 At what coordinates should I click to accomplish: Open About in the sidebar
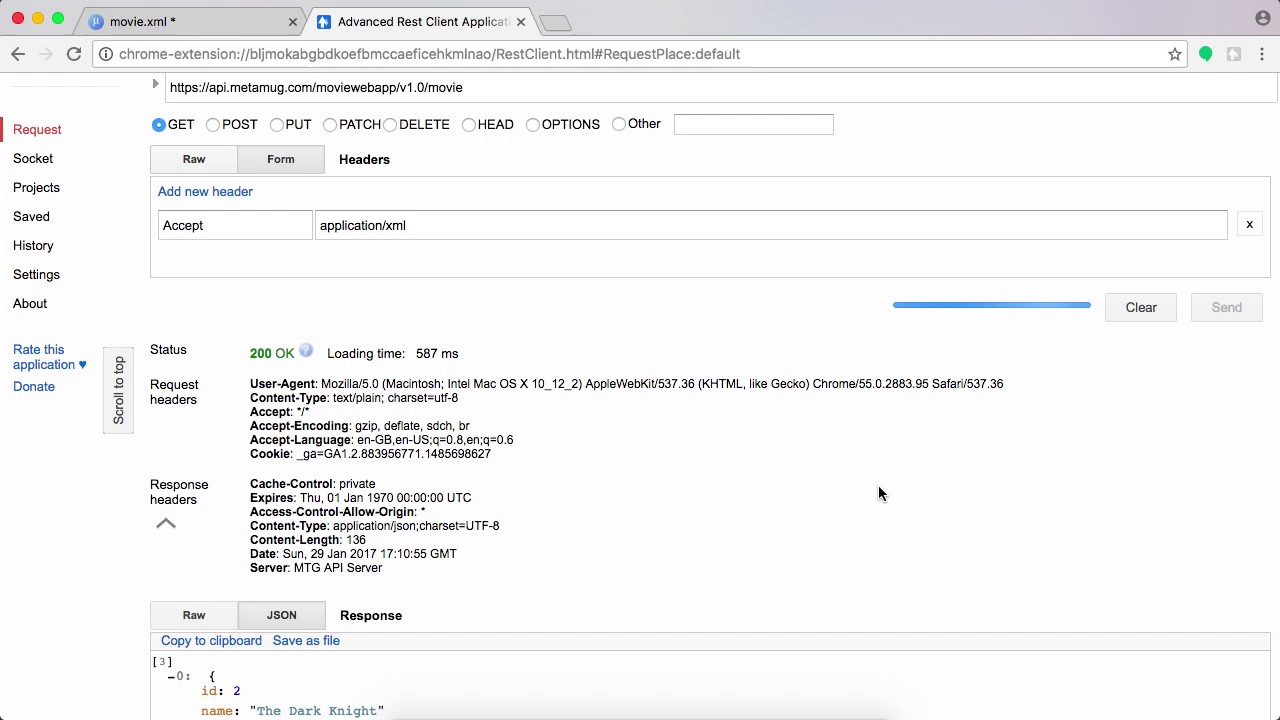click(30, 303)
